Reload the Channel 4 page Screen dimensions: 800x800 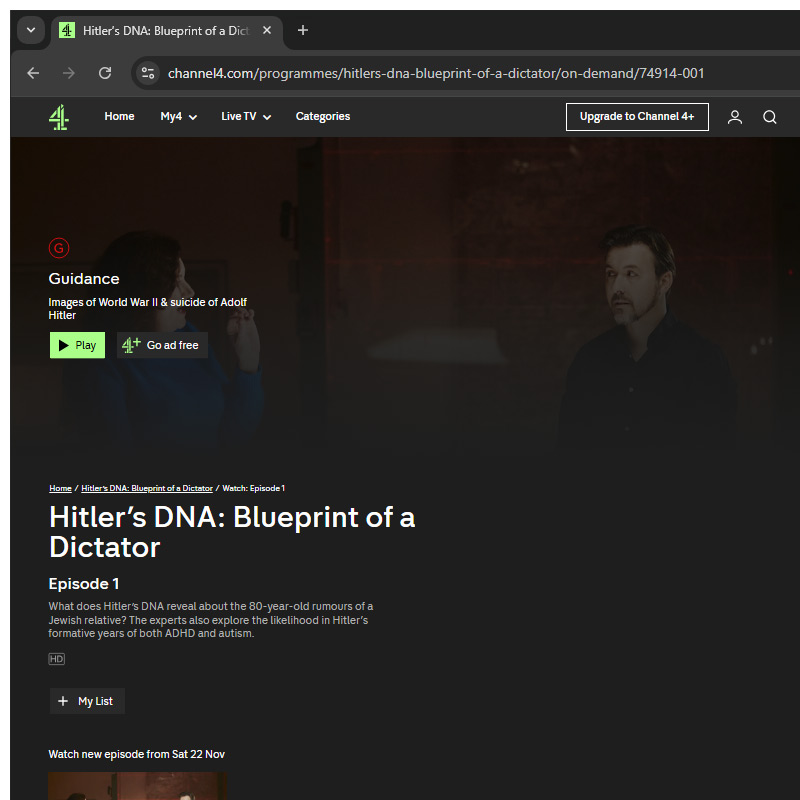pyautogui.click(x=104, y=72)
